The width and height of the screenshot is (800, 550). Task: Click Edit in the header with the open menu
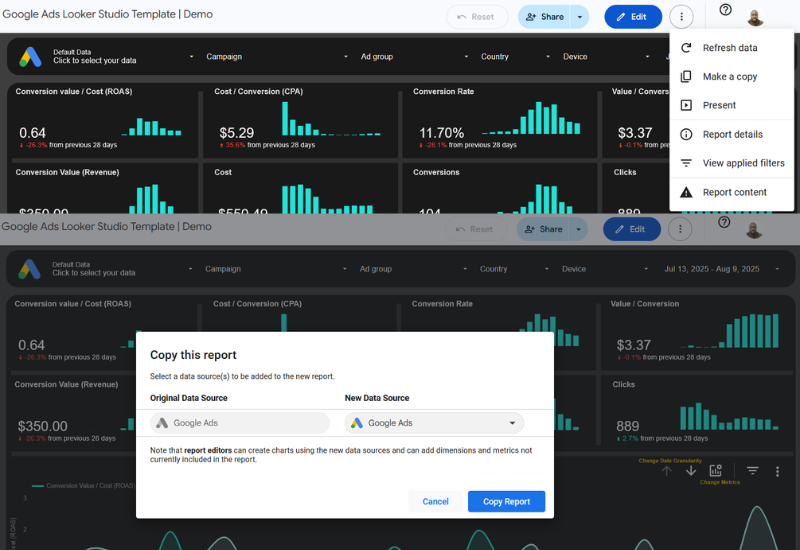point(633,17)
